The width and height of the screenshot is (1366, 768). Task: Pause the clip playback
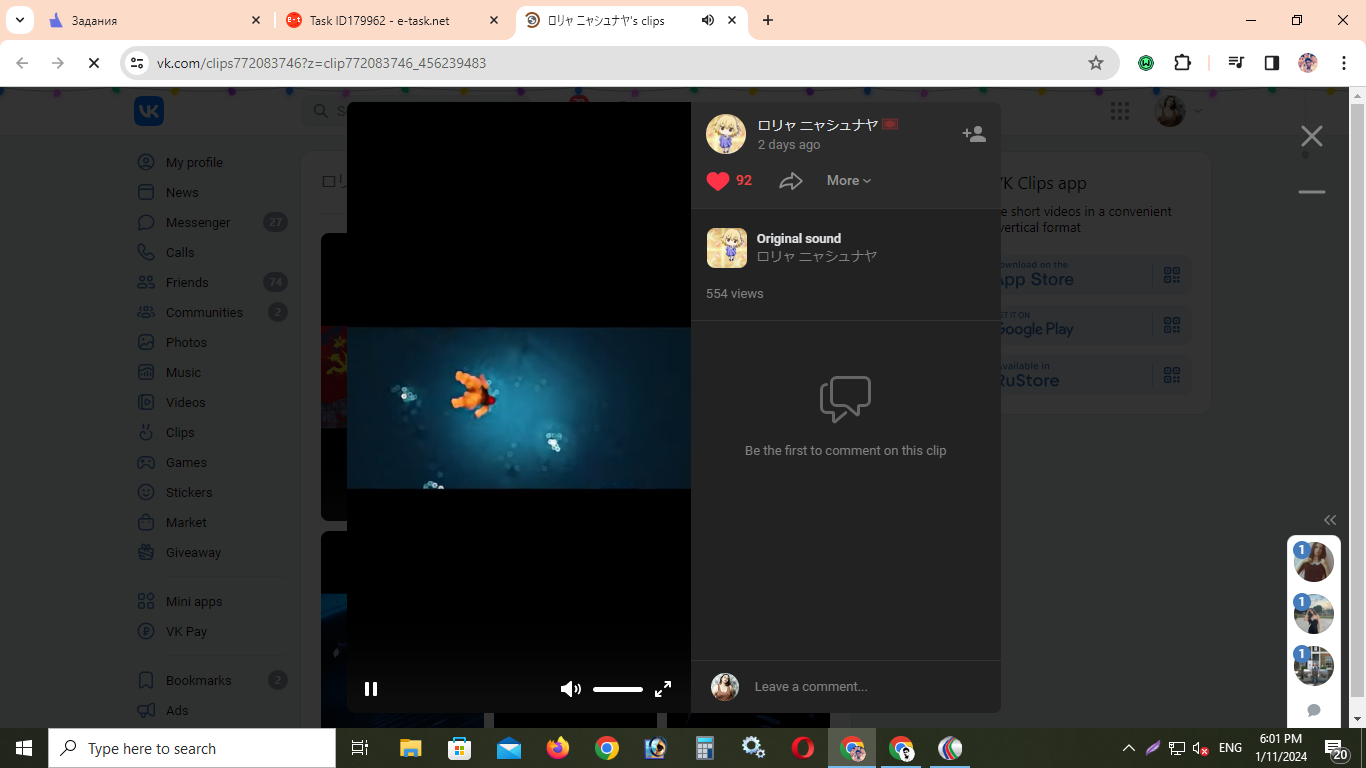point(371,689)
